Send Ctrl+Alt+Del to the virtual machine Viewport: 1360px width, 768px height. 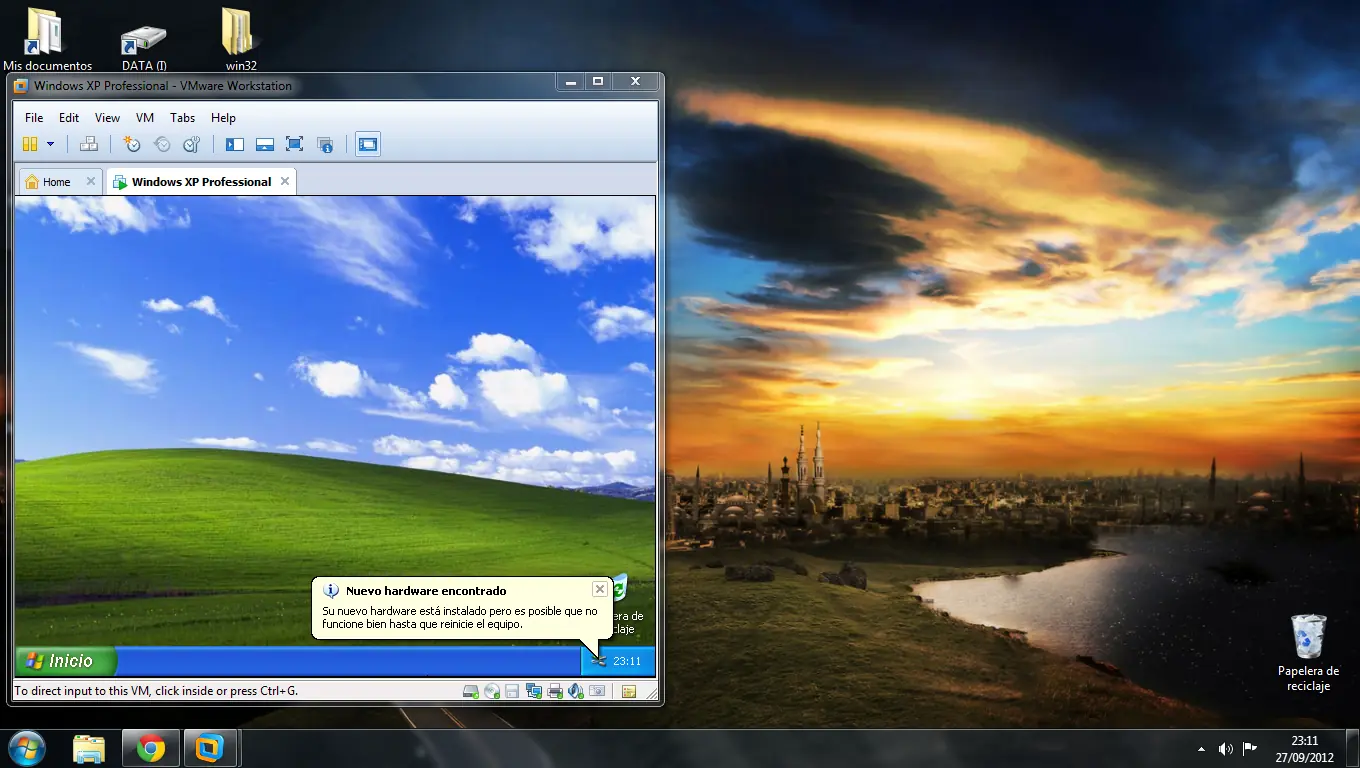click(x=89, y=144)
